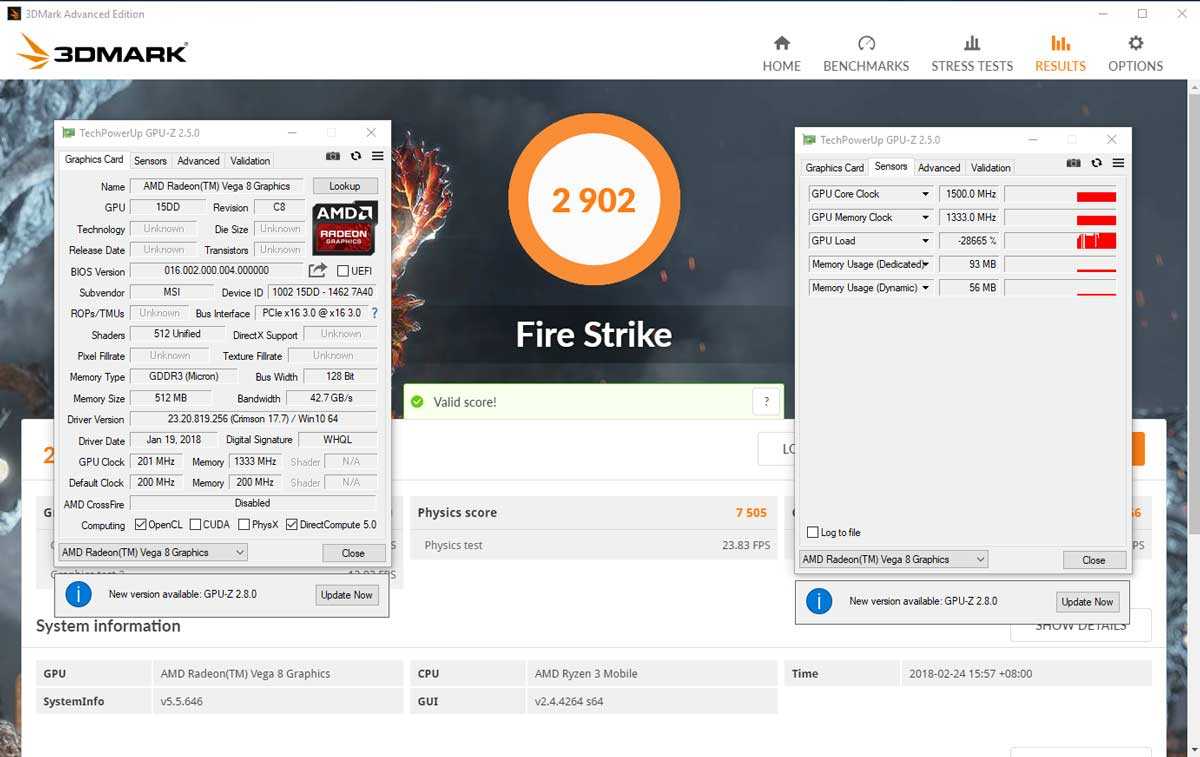This screenshot has height=757, width=1200.
Task: Click the left GPU-Z title bar icon
Action: 69,133
